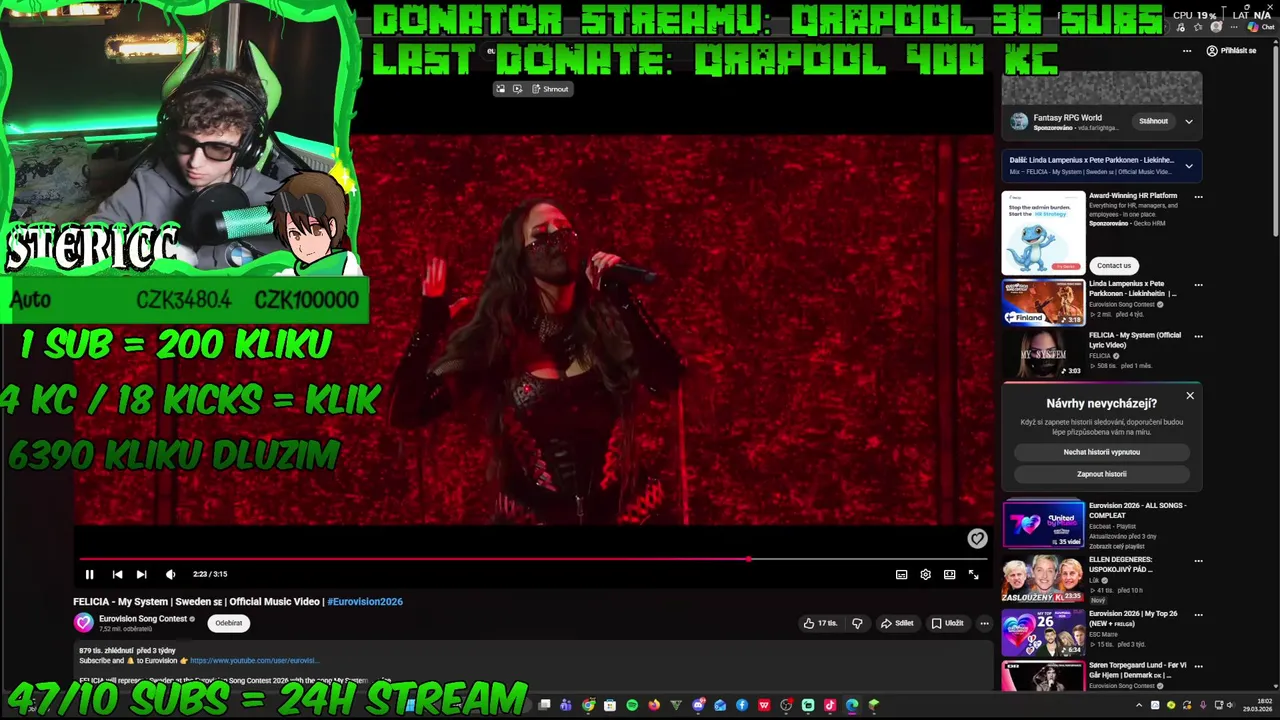Open Microsoft Edge from the taskbar
Image resolution: width=1280 pixels, height=720 pixels.
[x=852, y=705]
